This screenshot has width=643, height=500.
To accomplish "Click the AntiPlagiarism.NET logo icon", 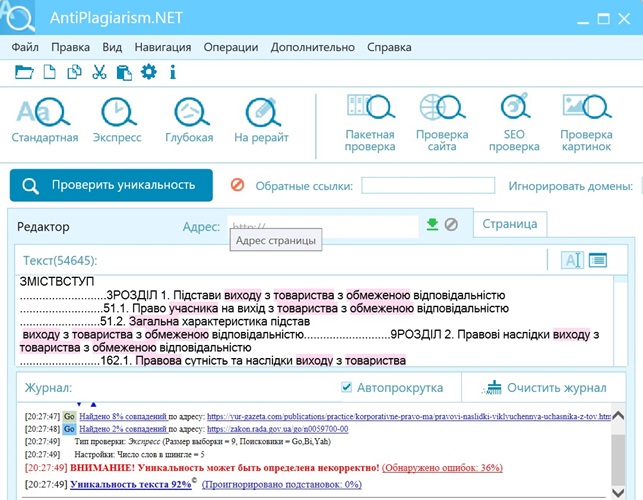I will pos(17,17).
